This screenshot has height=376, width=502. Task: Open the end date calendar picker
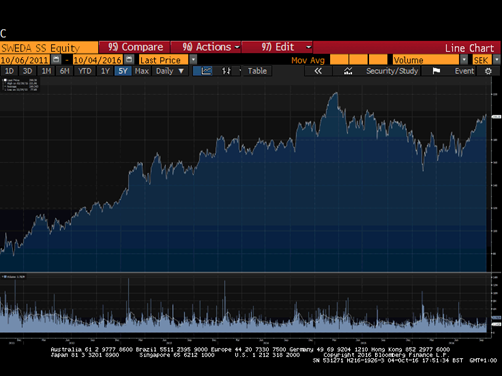coord(129,60)
